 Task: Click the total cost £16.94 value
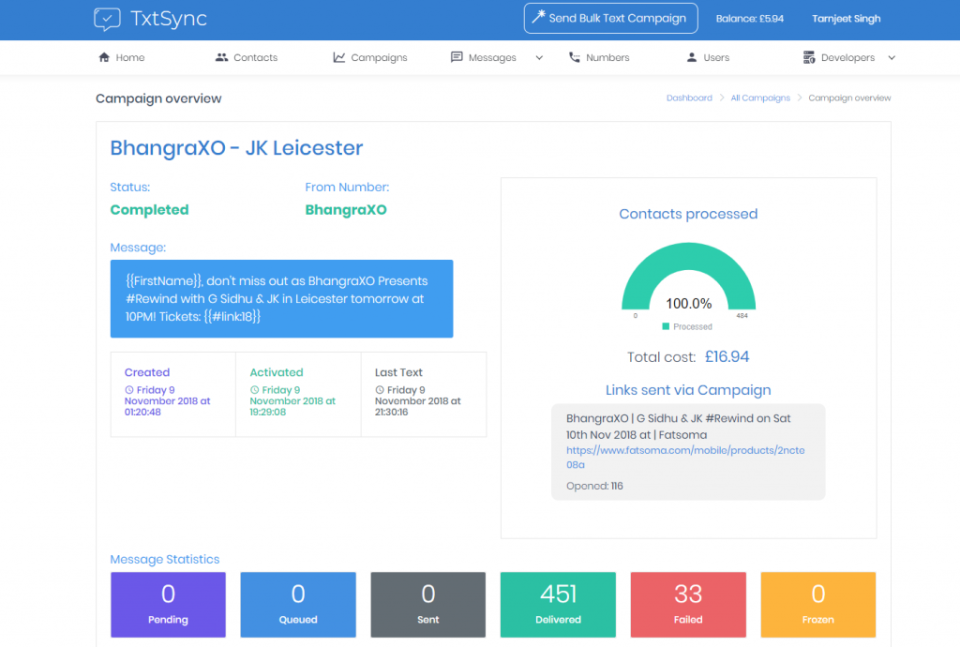point(727,357)
